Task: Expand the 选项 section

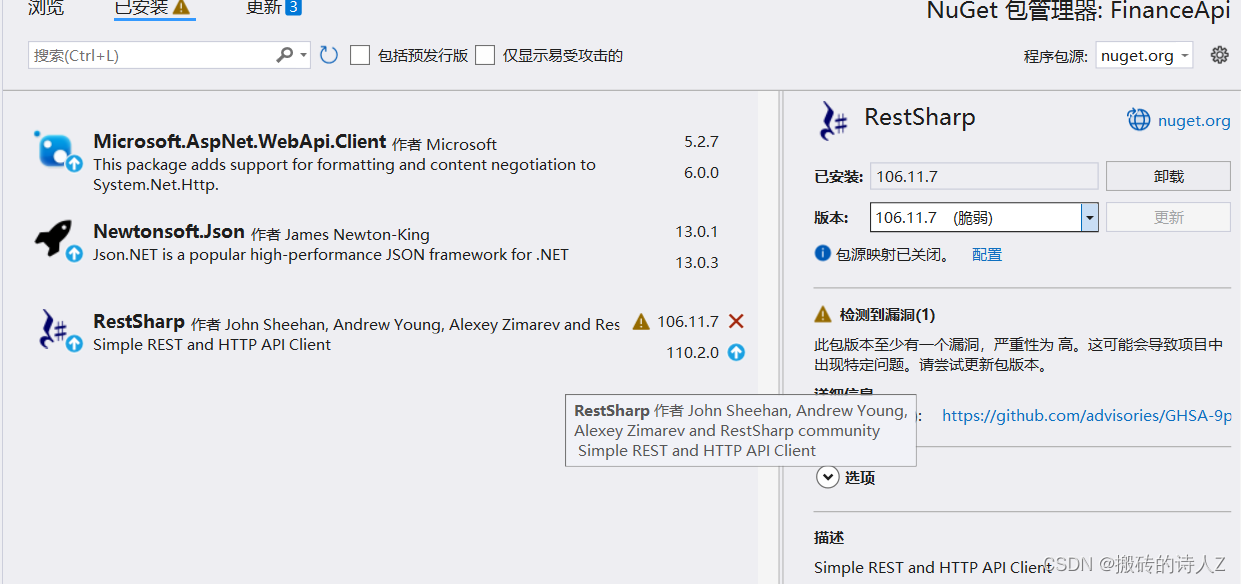Action: point(827,477)
